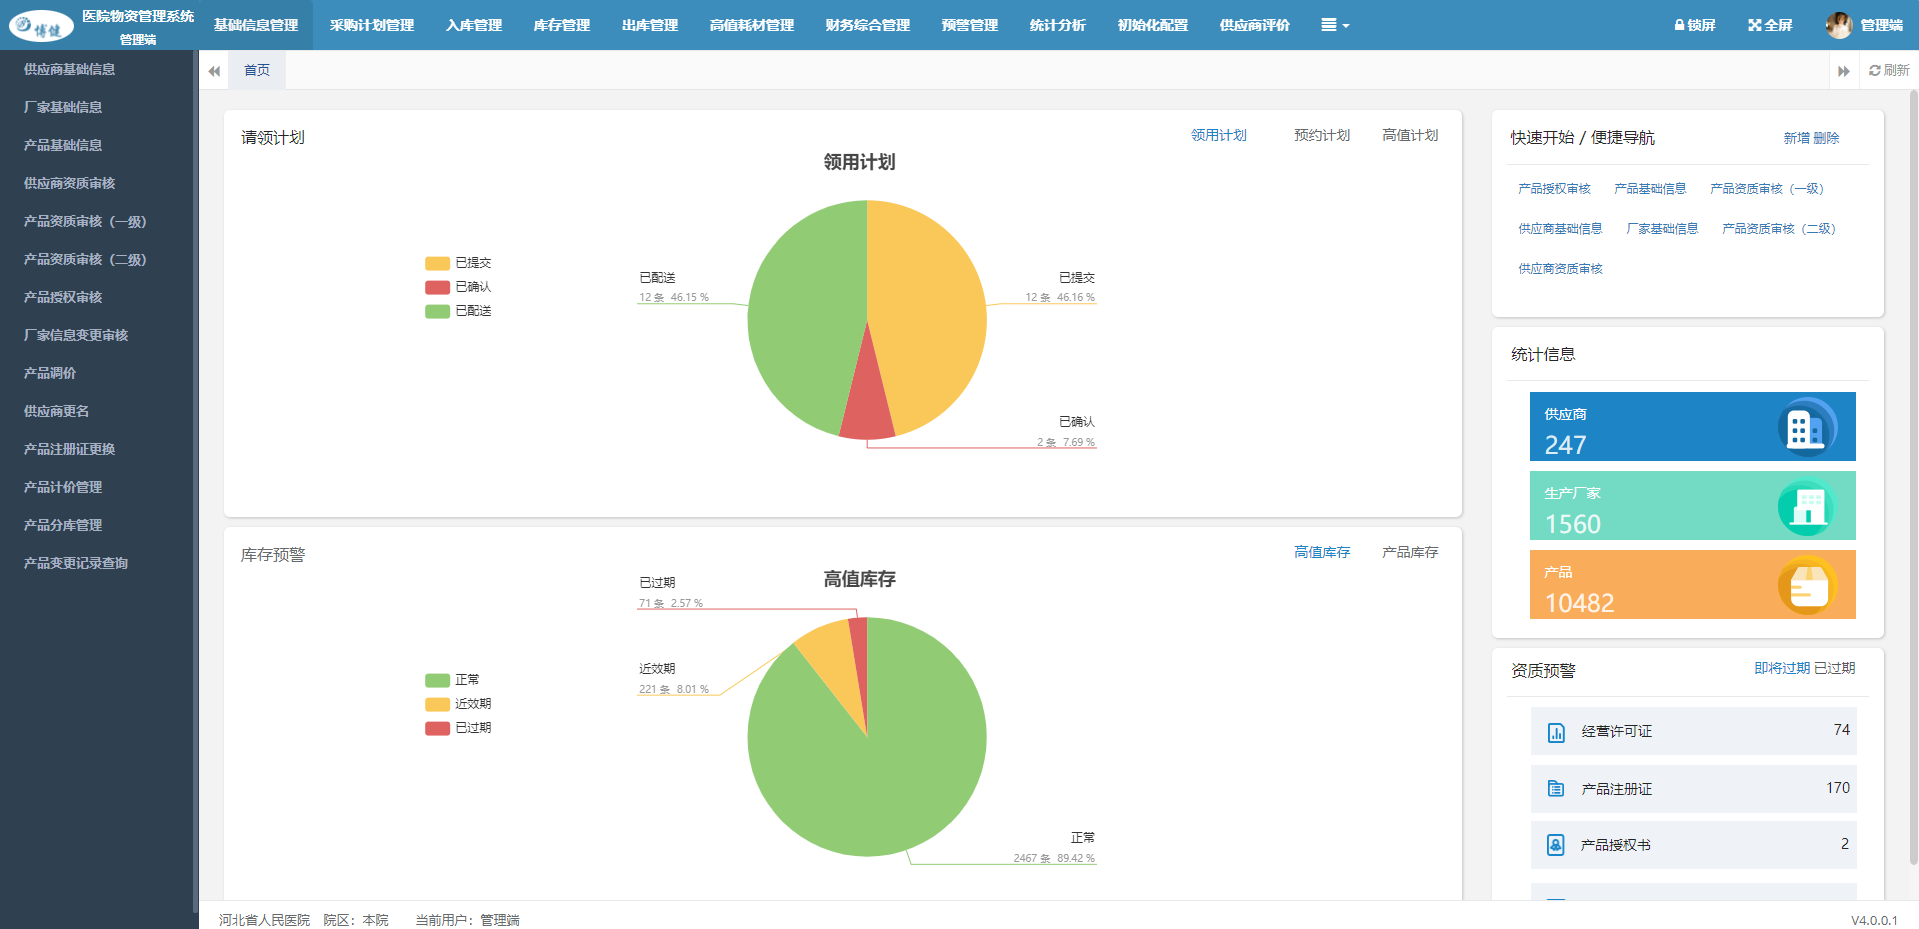Click 删除 in quick navigation

coord(1826,138)
